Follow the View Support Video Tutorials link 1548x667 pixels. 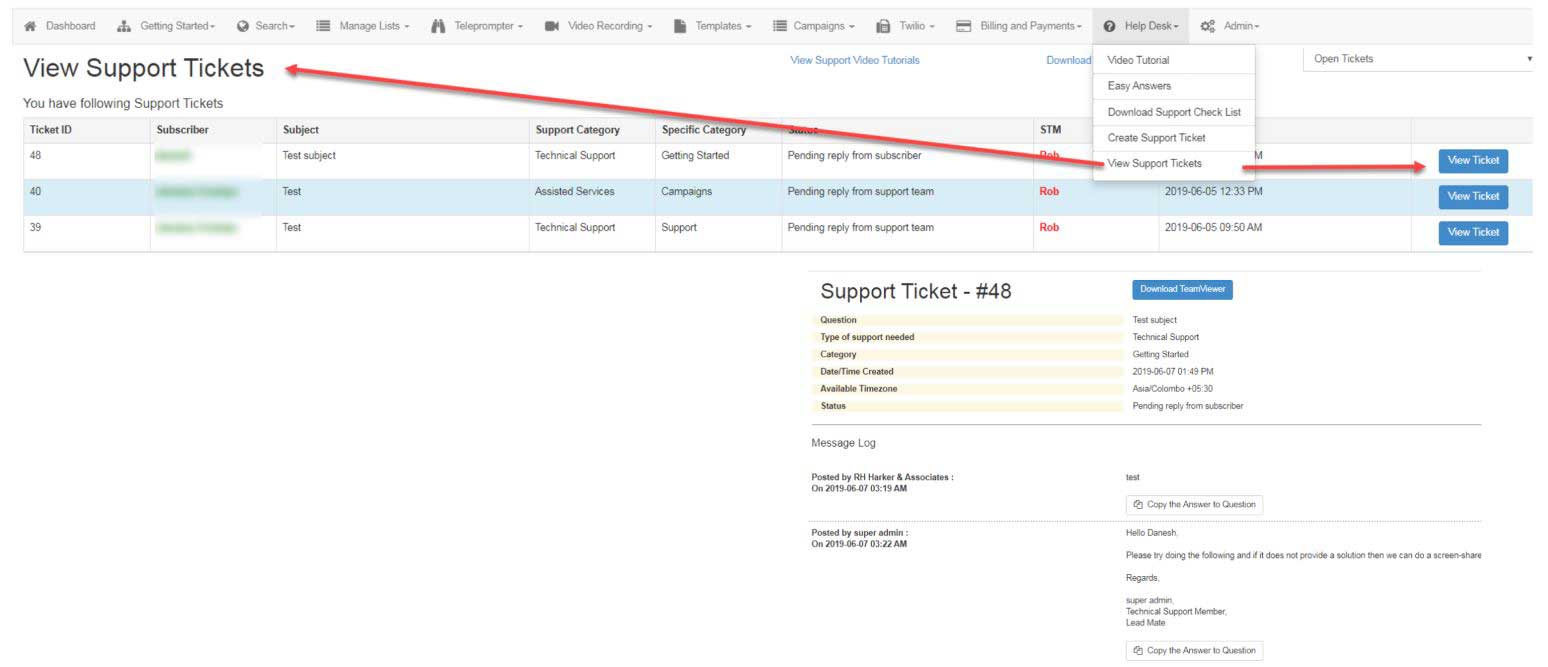tap(854, 60)
